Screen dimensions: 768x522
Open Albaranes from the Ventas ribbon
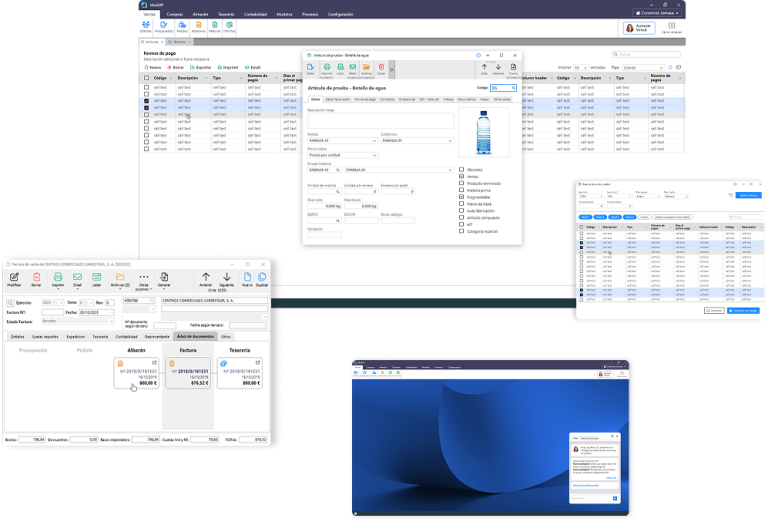198,27
